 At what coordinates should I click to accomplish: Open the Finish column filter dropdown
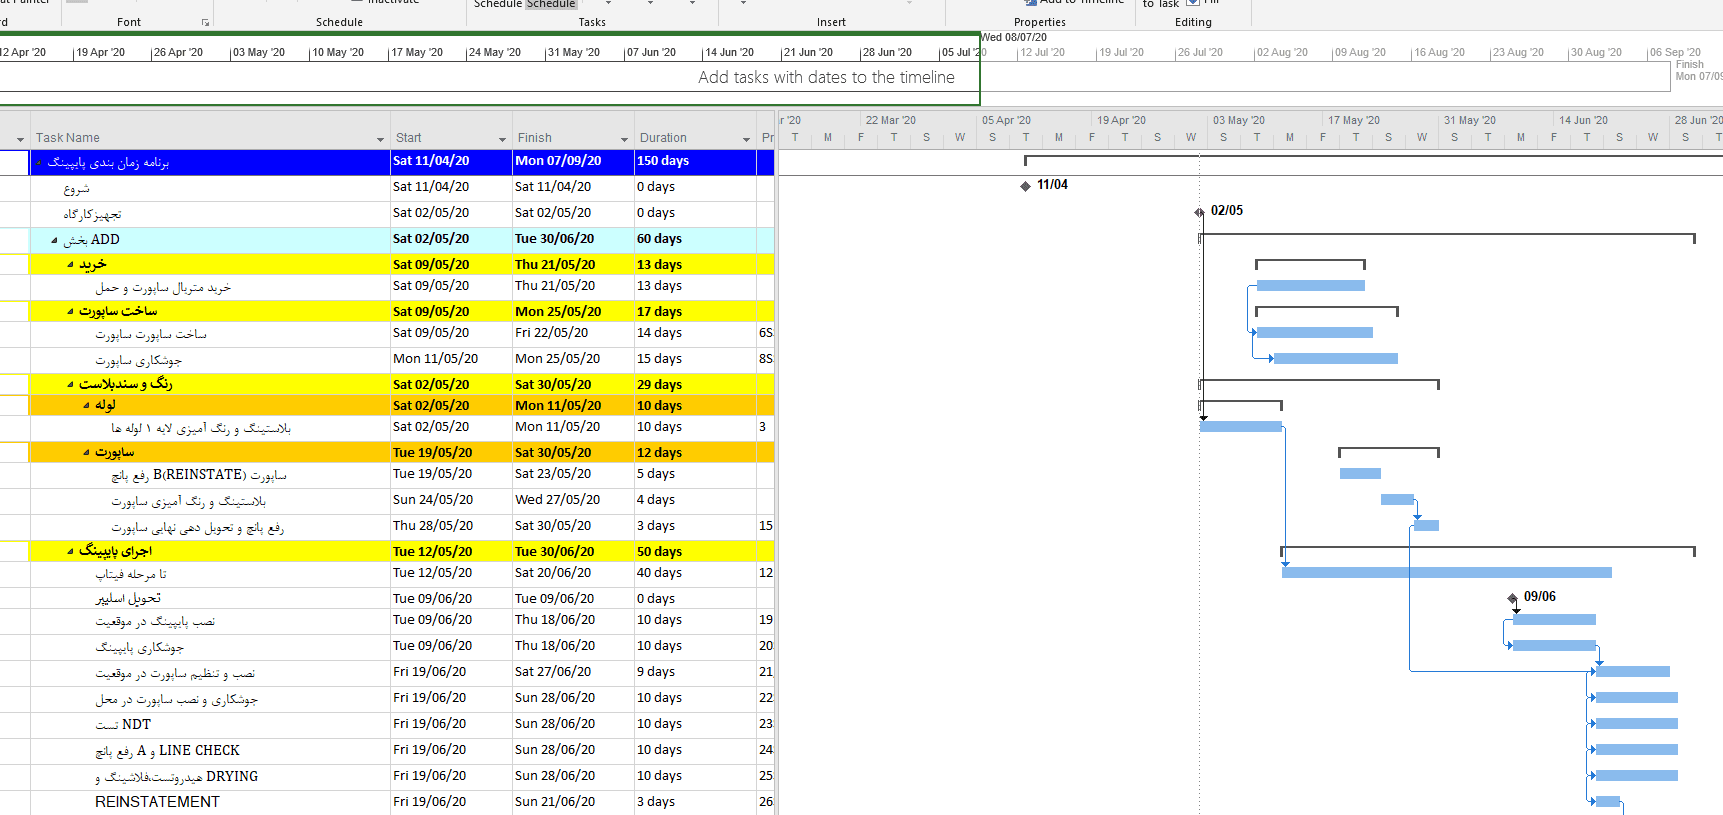[624, 139]
